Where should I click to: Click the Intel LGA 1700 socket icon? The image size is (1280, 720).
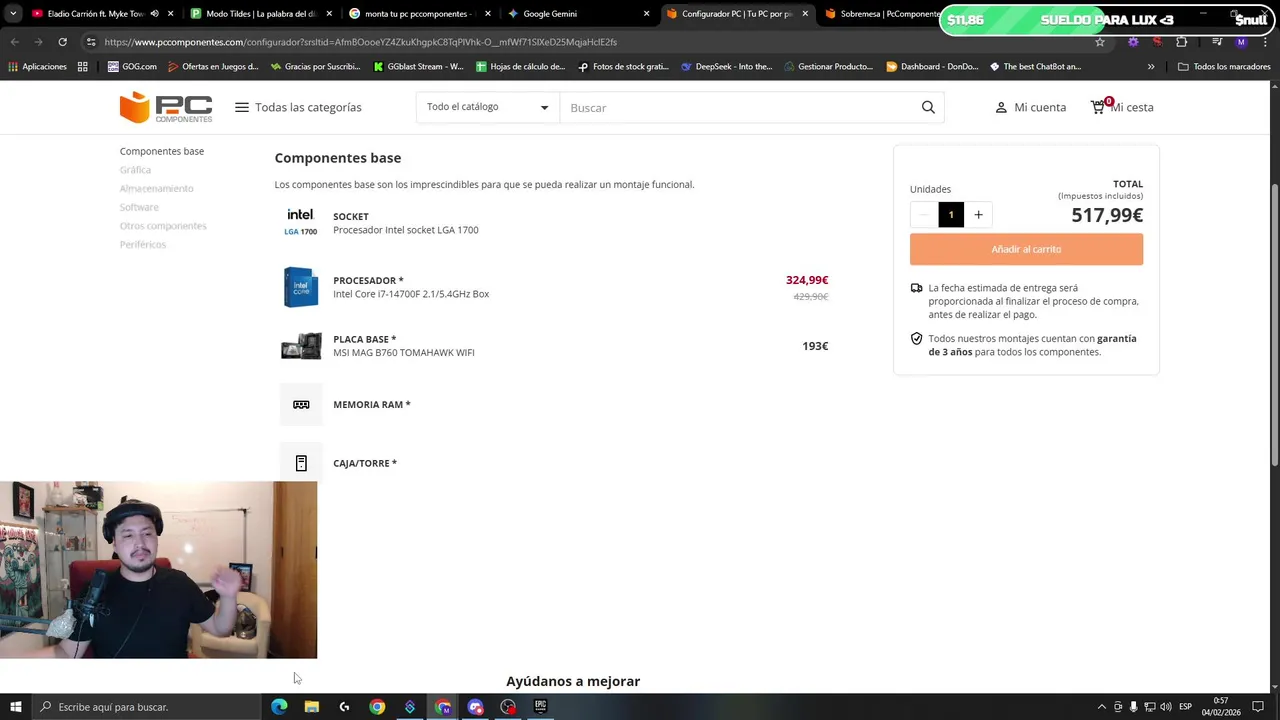point(300,222)
